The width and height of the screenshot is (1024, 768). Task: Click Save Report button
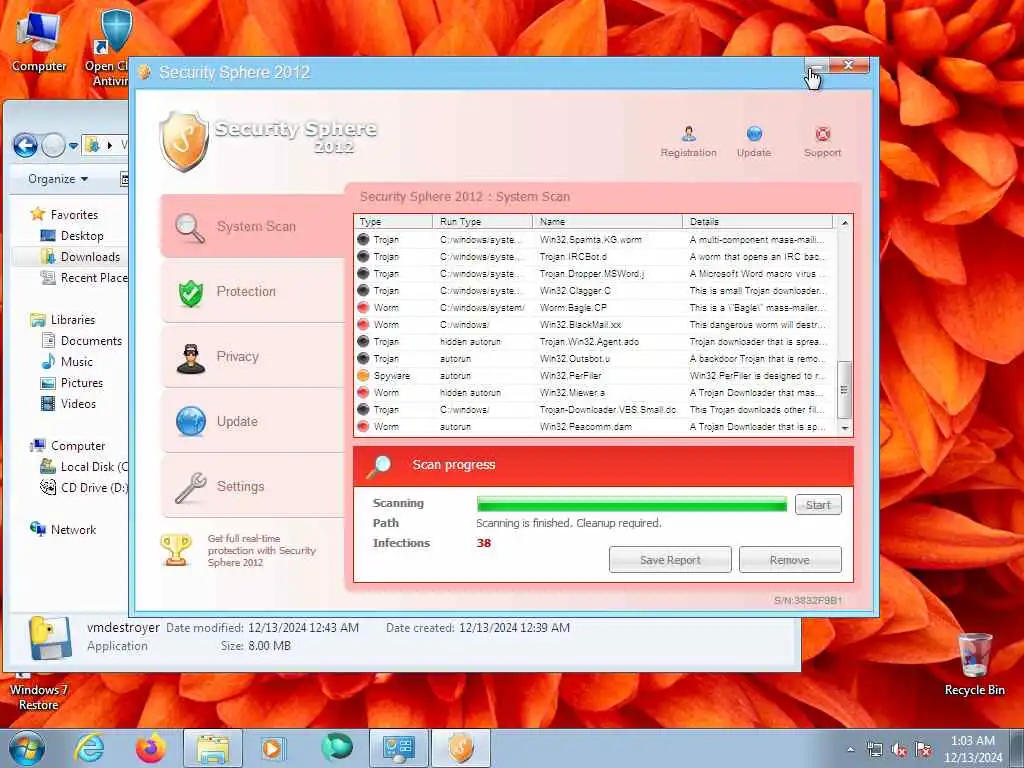(670, 560)
